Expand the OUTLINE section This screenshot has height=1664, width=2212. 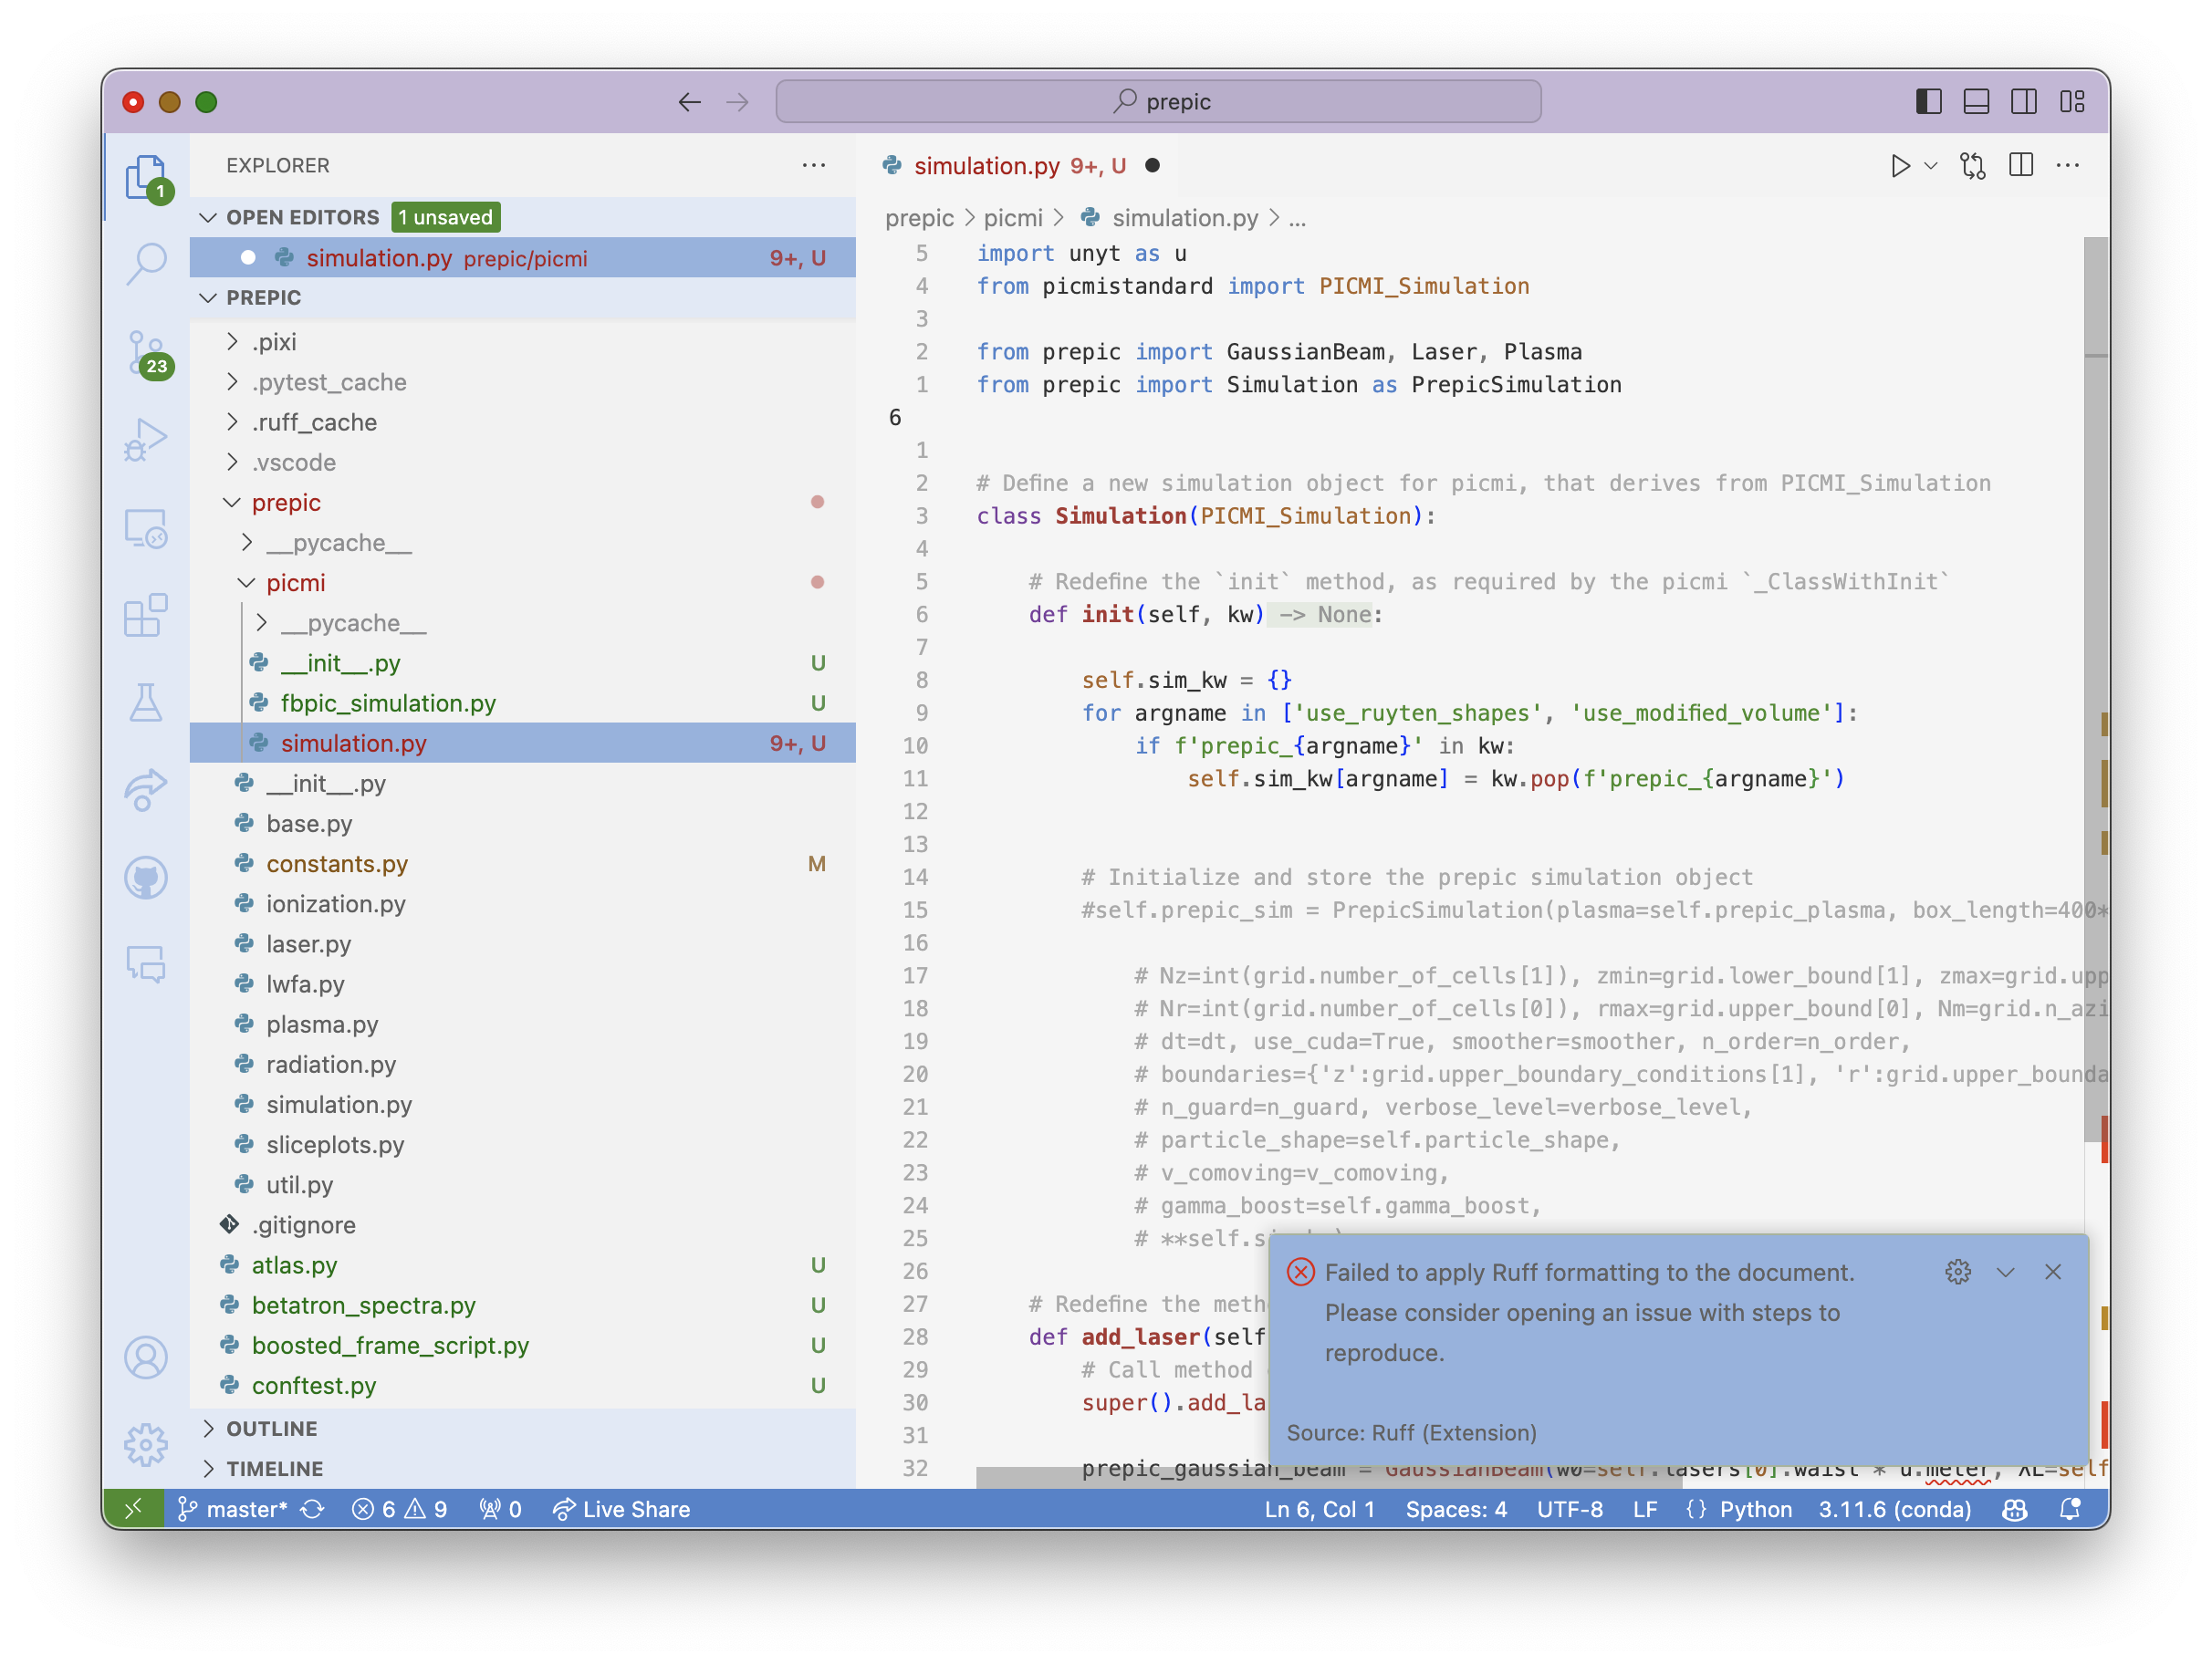(271, 1428)
